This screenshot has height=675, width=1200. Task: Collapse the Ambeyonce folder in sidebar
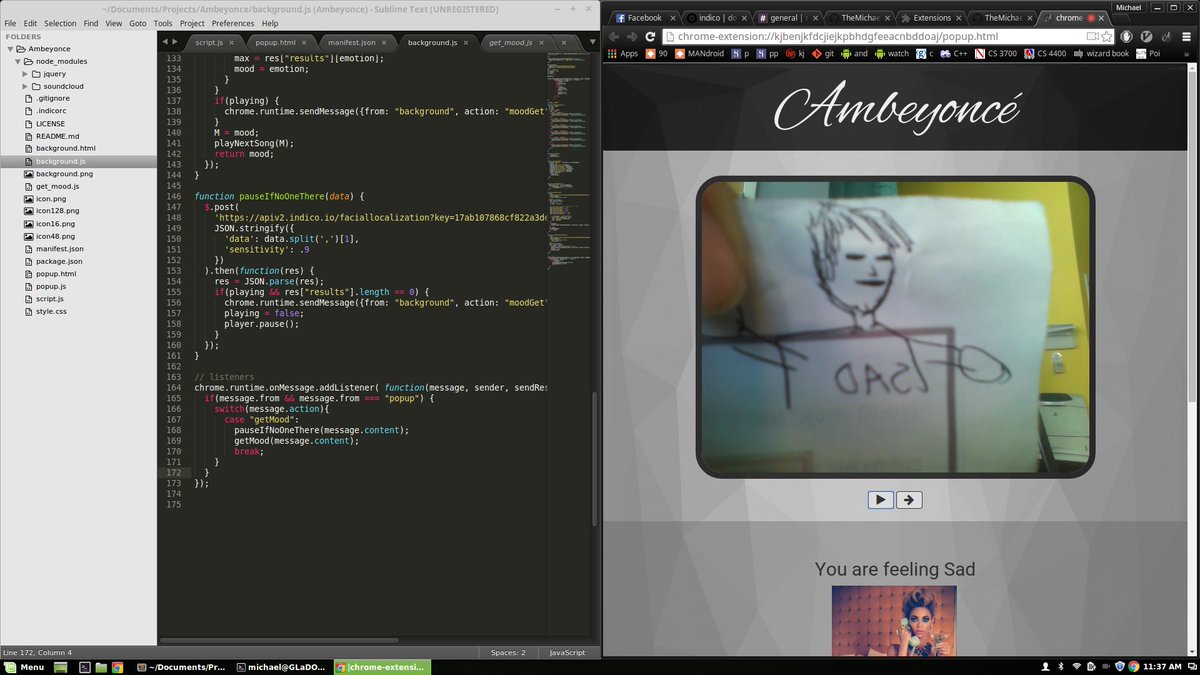click(x=10, y=48)
